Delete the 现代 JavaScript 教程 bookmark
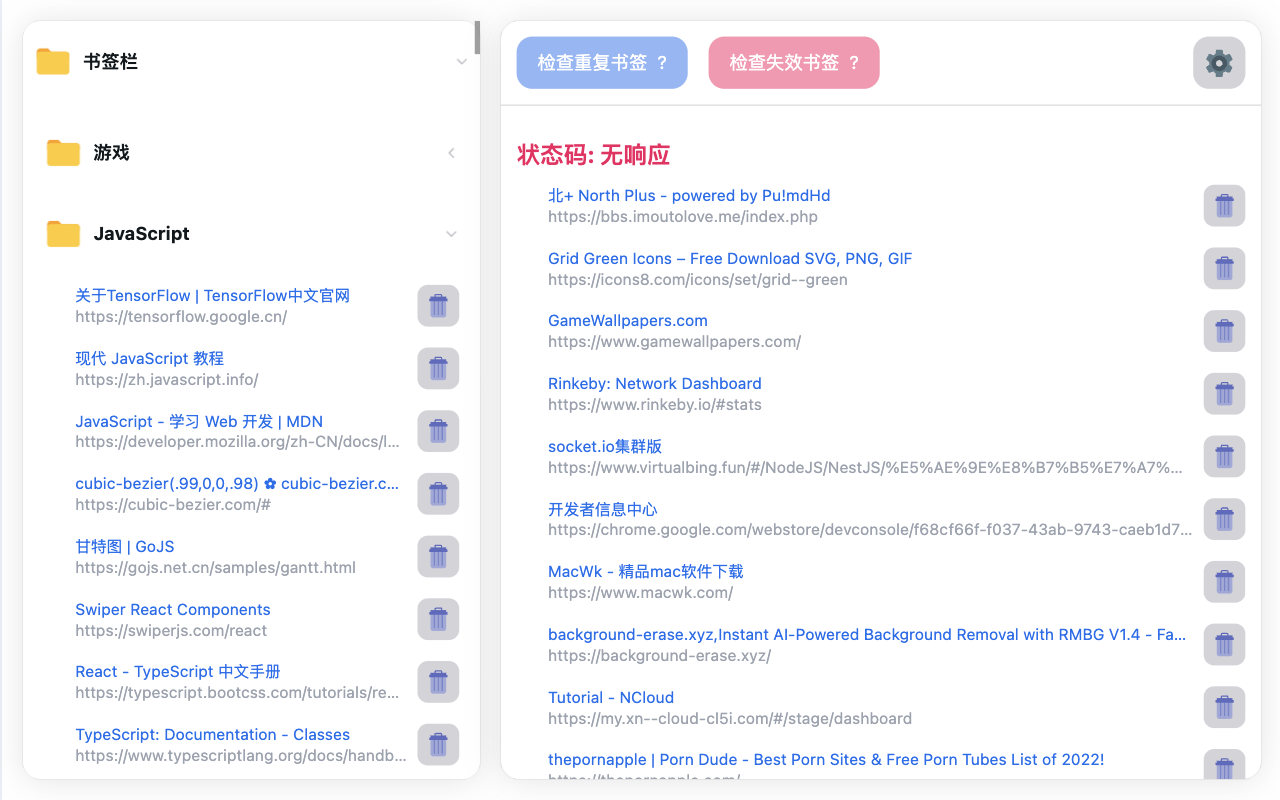Image resolution: width=1280 pixels, height=800 pixels. point(438,368)
